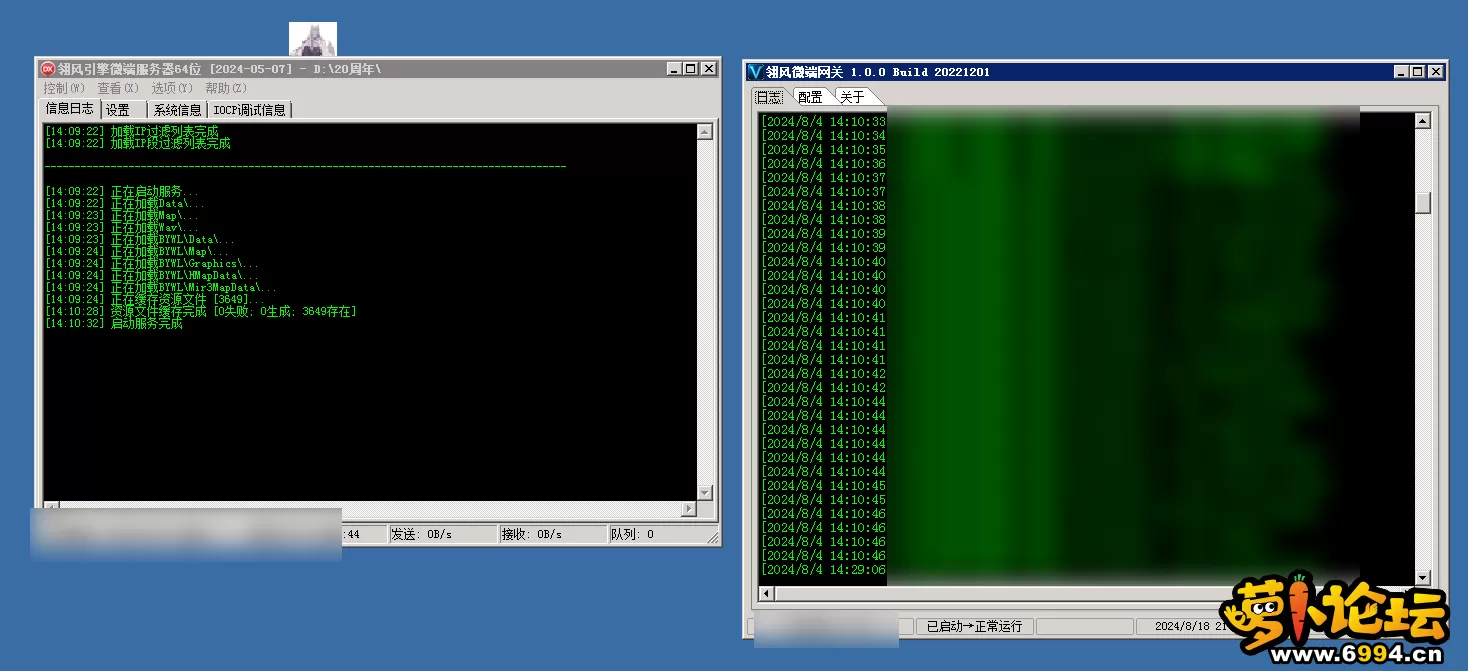Click the server window resize grip

click(713, 538)
